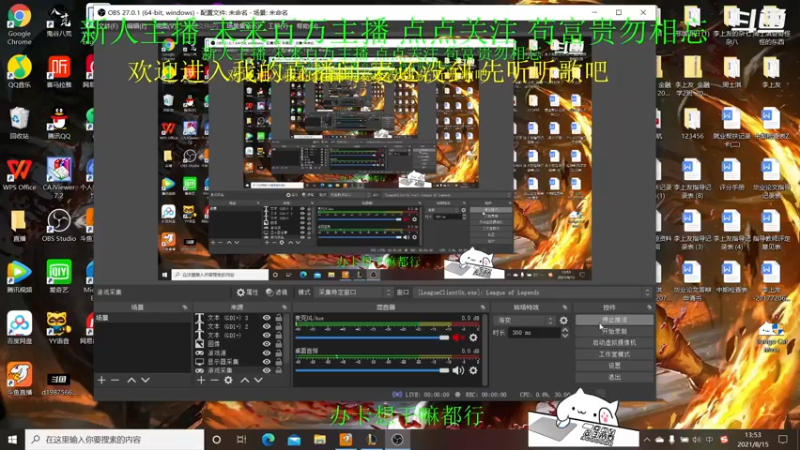Click 工作室模式 button
This screenshot has height=450, width=800.
tap(614, 354)
